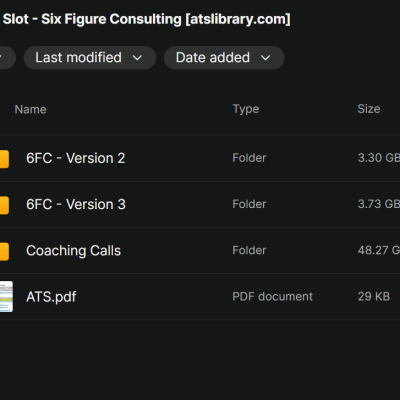Open the 6FC - Version 2 folder name
The height and width of the screenshot is (400, 400).
click(76, 158)
